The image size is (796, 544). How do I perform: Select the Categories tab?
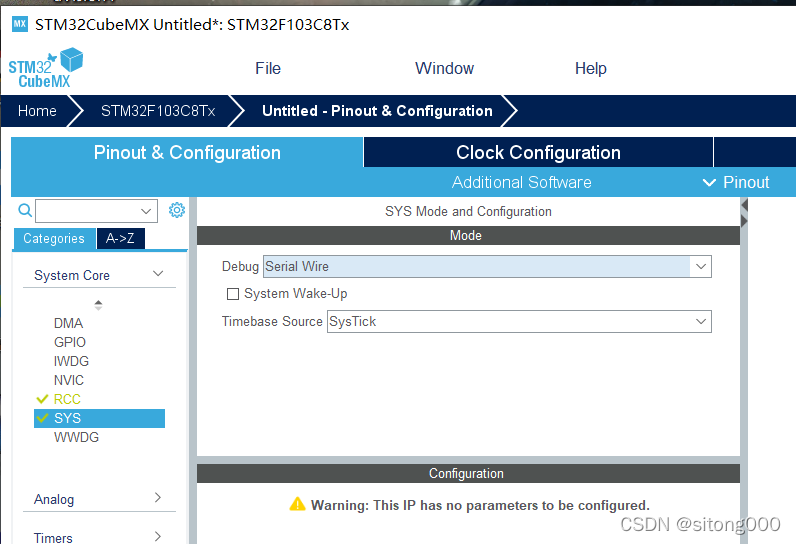coord(54,239)
